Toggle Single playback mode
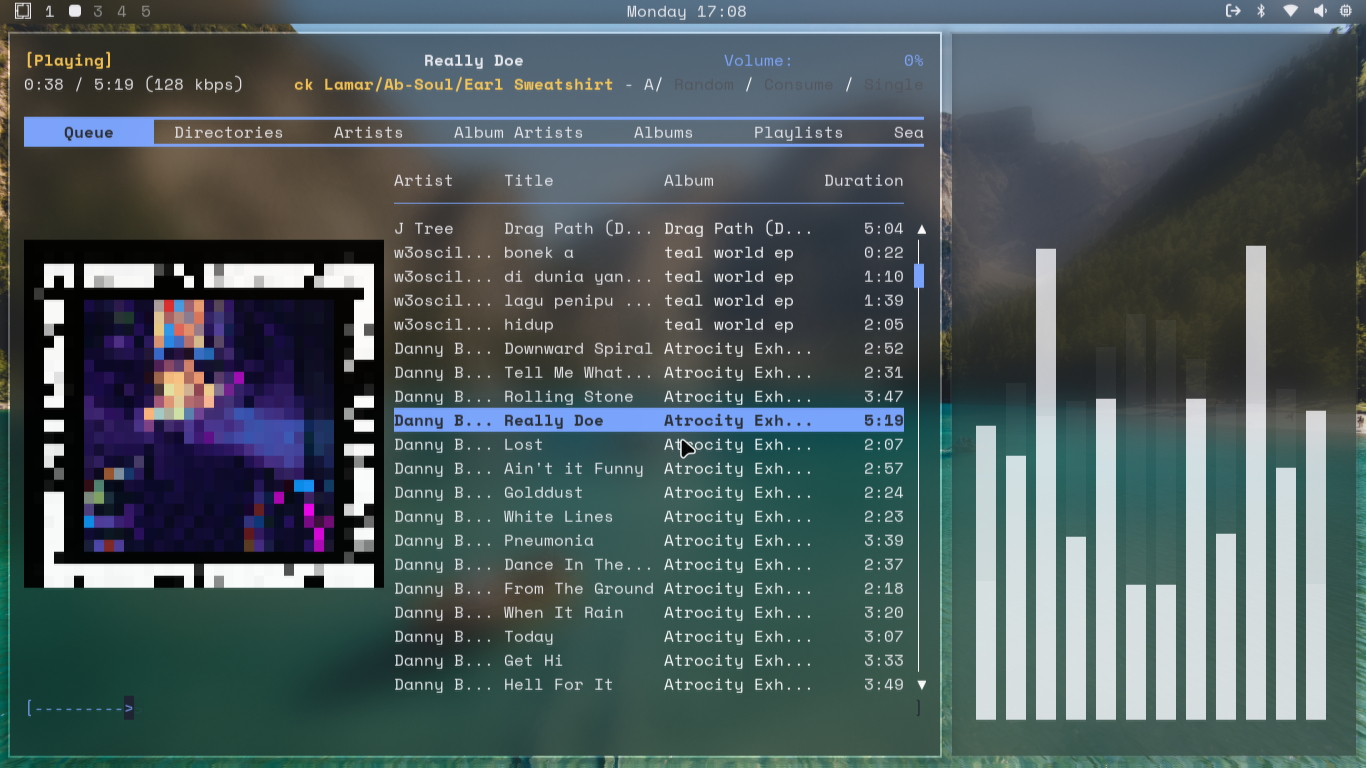The image size is (1367, 769). [894, 85]
